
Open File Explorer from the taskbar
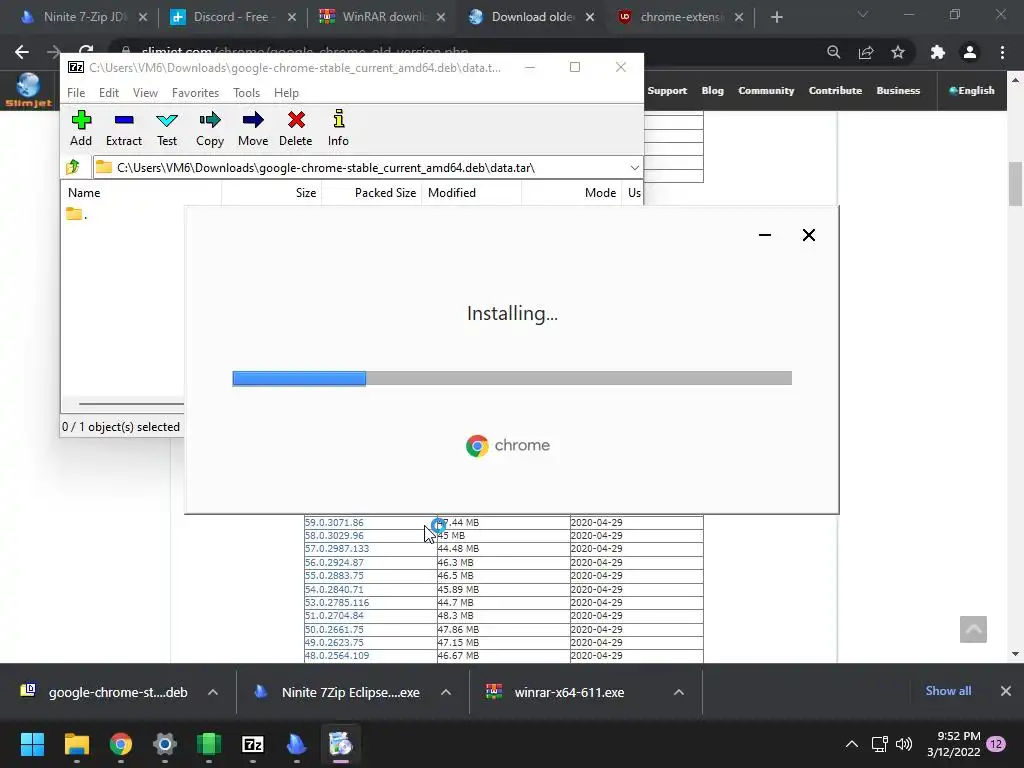pyautogui.click(x=76, y=744)
